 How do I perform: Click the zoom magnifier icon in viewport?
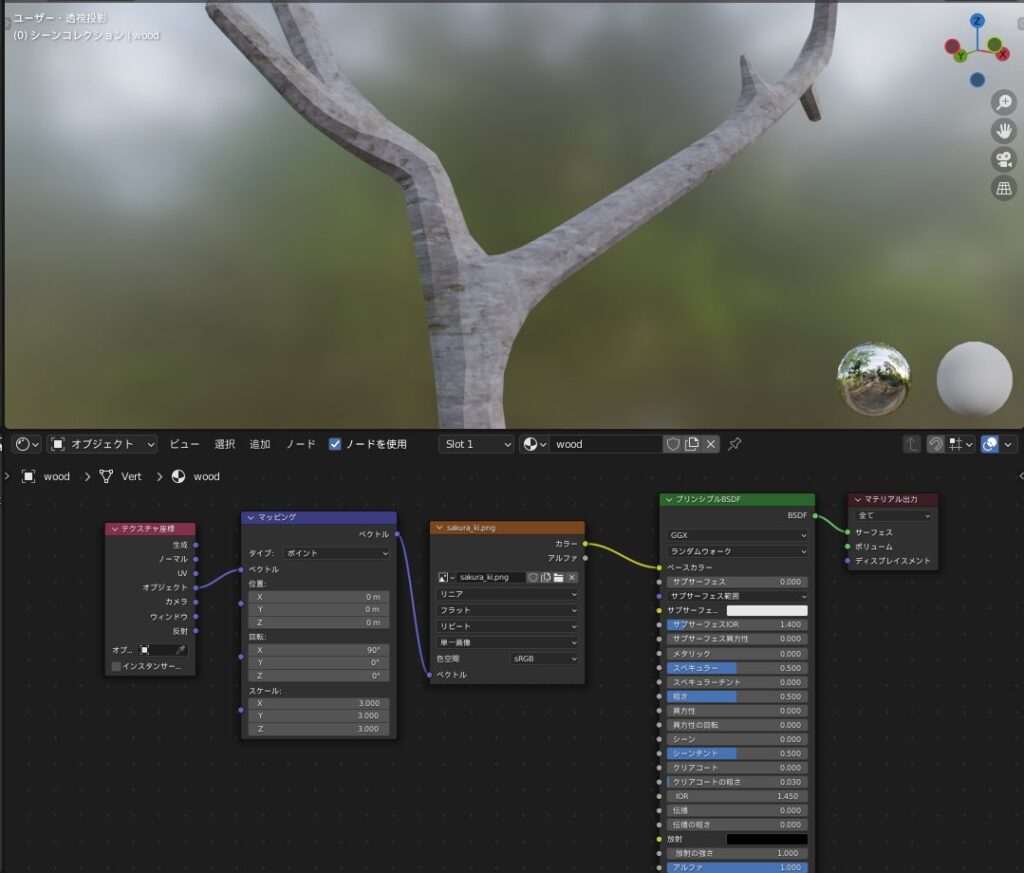click(x=1003, y=102)
